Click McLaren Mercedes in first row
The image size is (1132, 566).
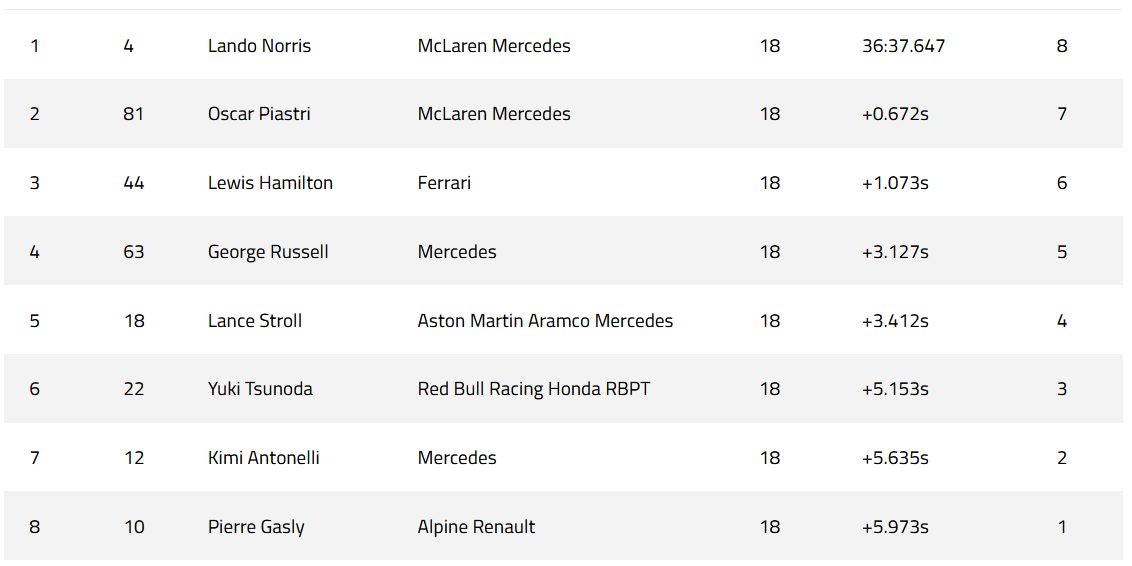[x=494, y=46]
